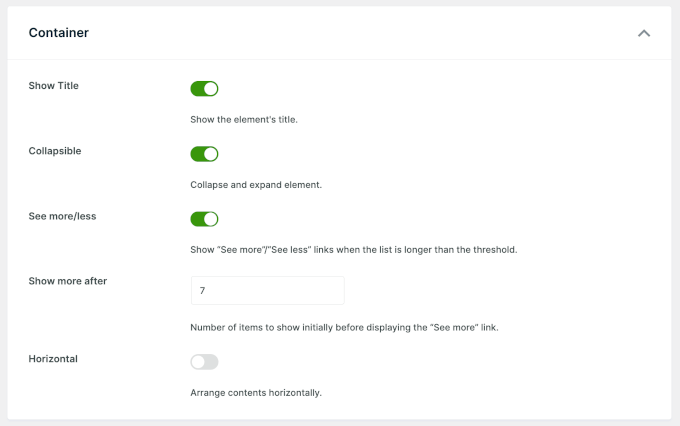Screen dimensions: 680x426
Task: Click the "Arrange contents horizontally" description
Action: click(255, 393)
